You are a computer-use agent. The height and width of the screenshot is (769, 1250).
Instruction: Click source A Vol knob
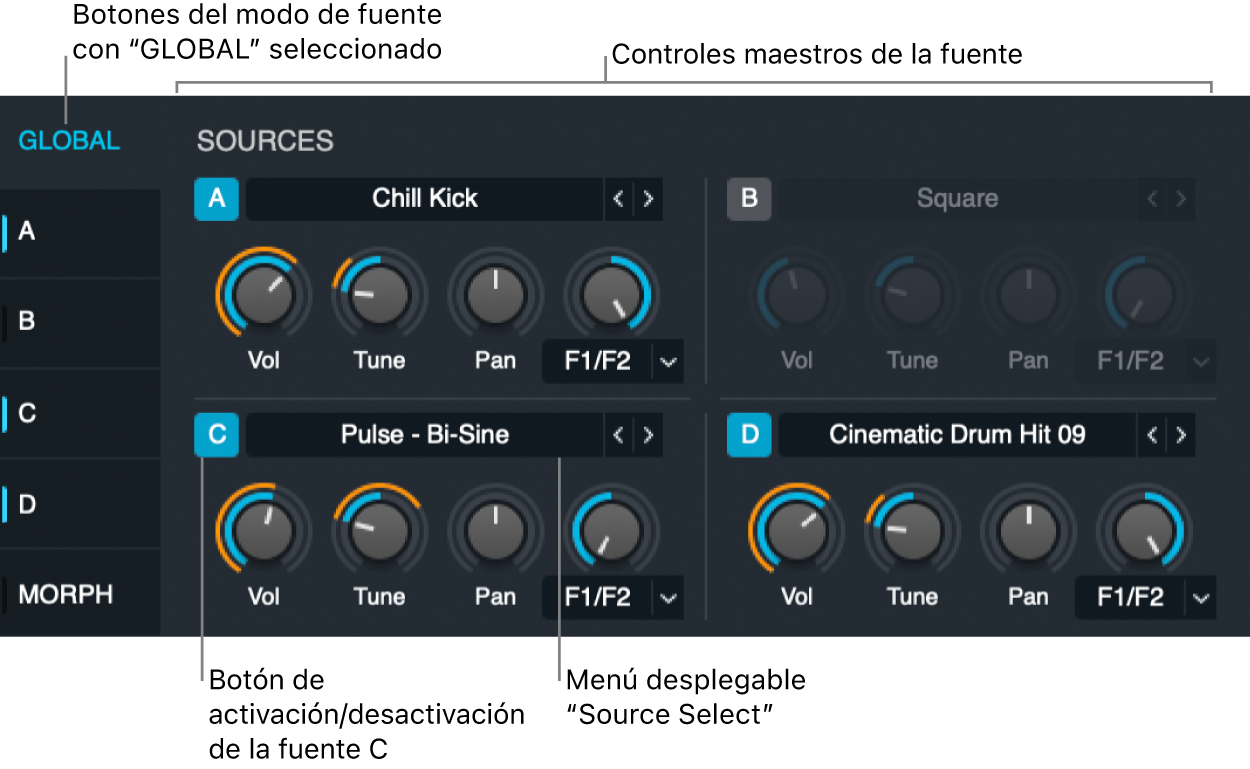[263, 295]
